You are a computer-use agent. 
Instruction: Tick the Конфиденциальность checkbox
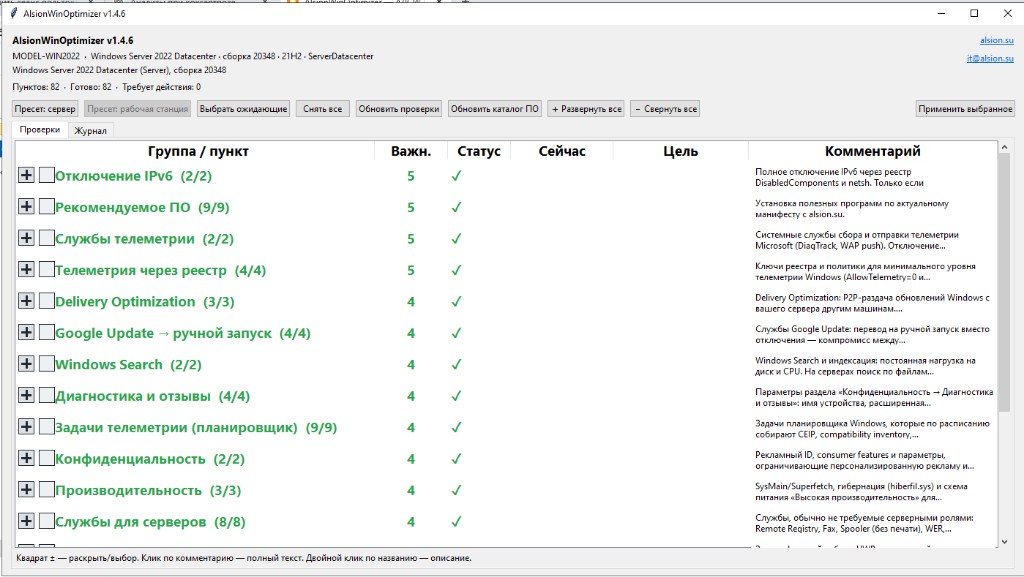click(46, 458)
